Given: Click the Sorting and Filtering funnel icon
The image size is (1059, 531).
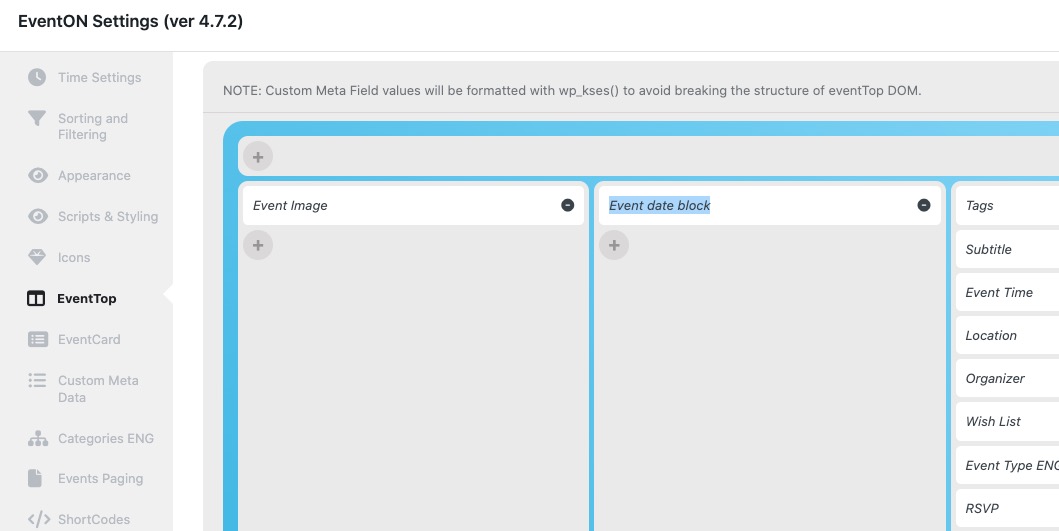Looking at the screenshot, I should tap(37, 118).
